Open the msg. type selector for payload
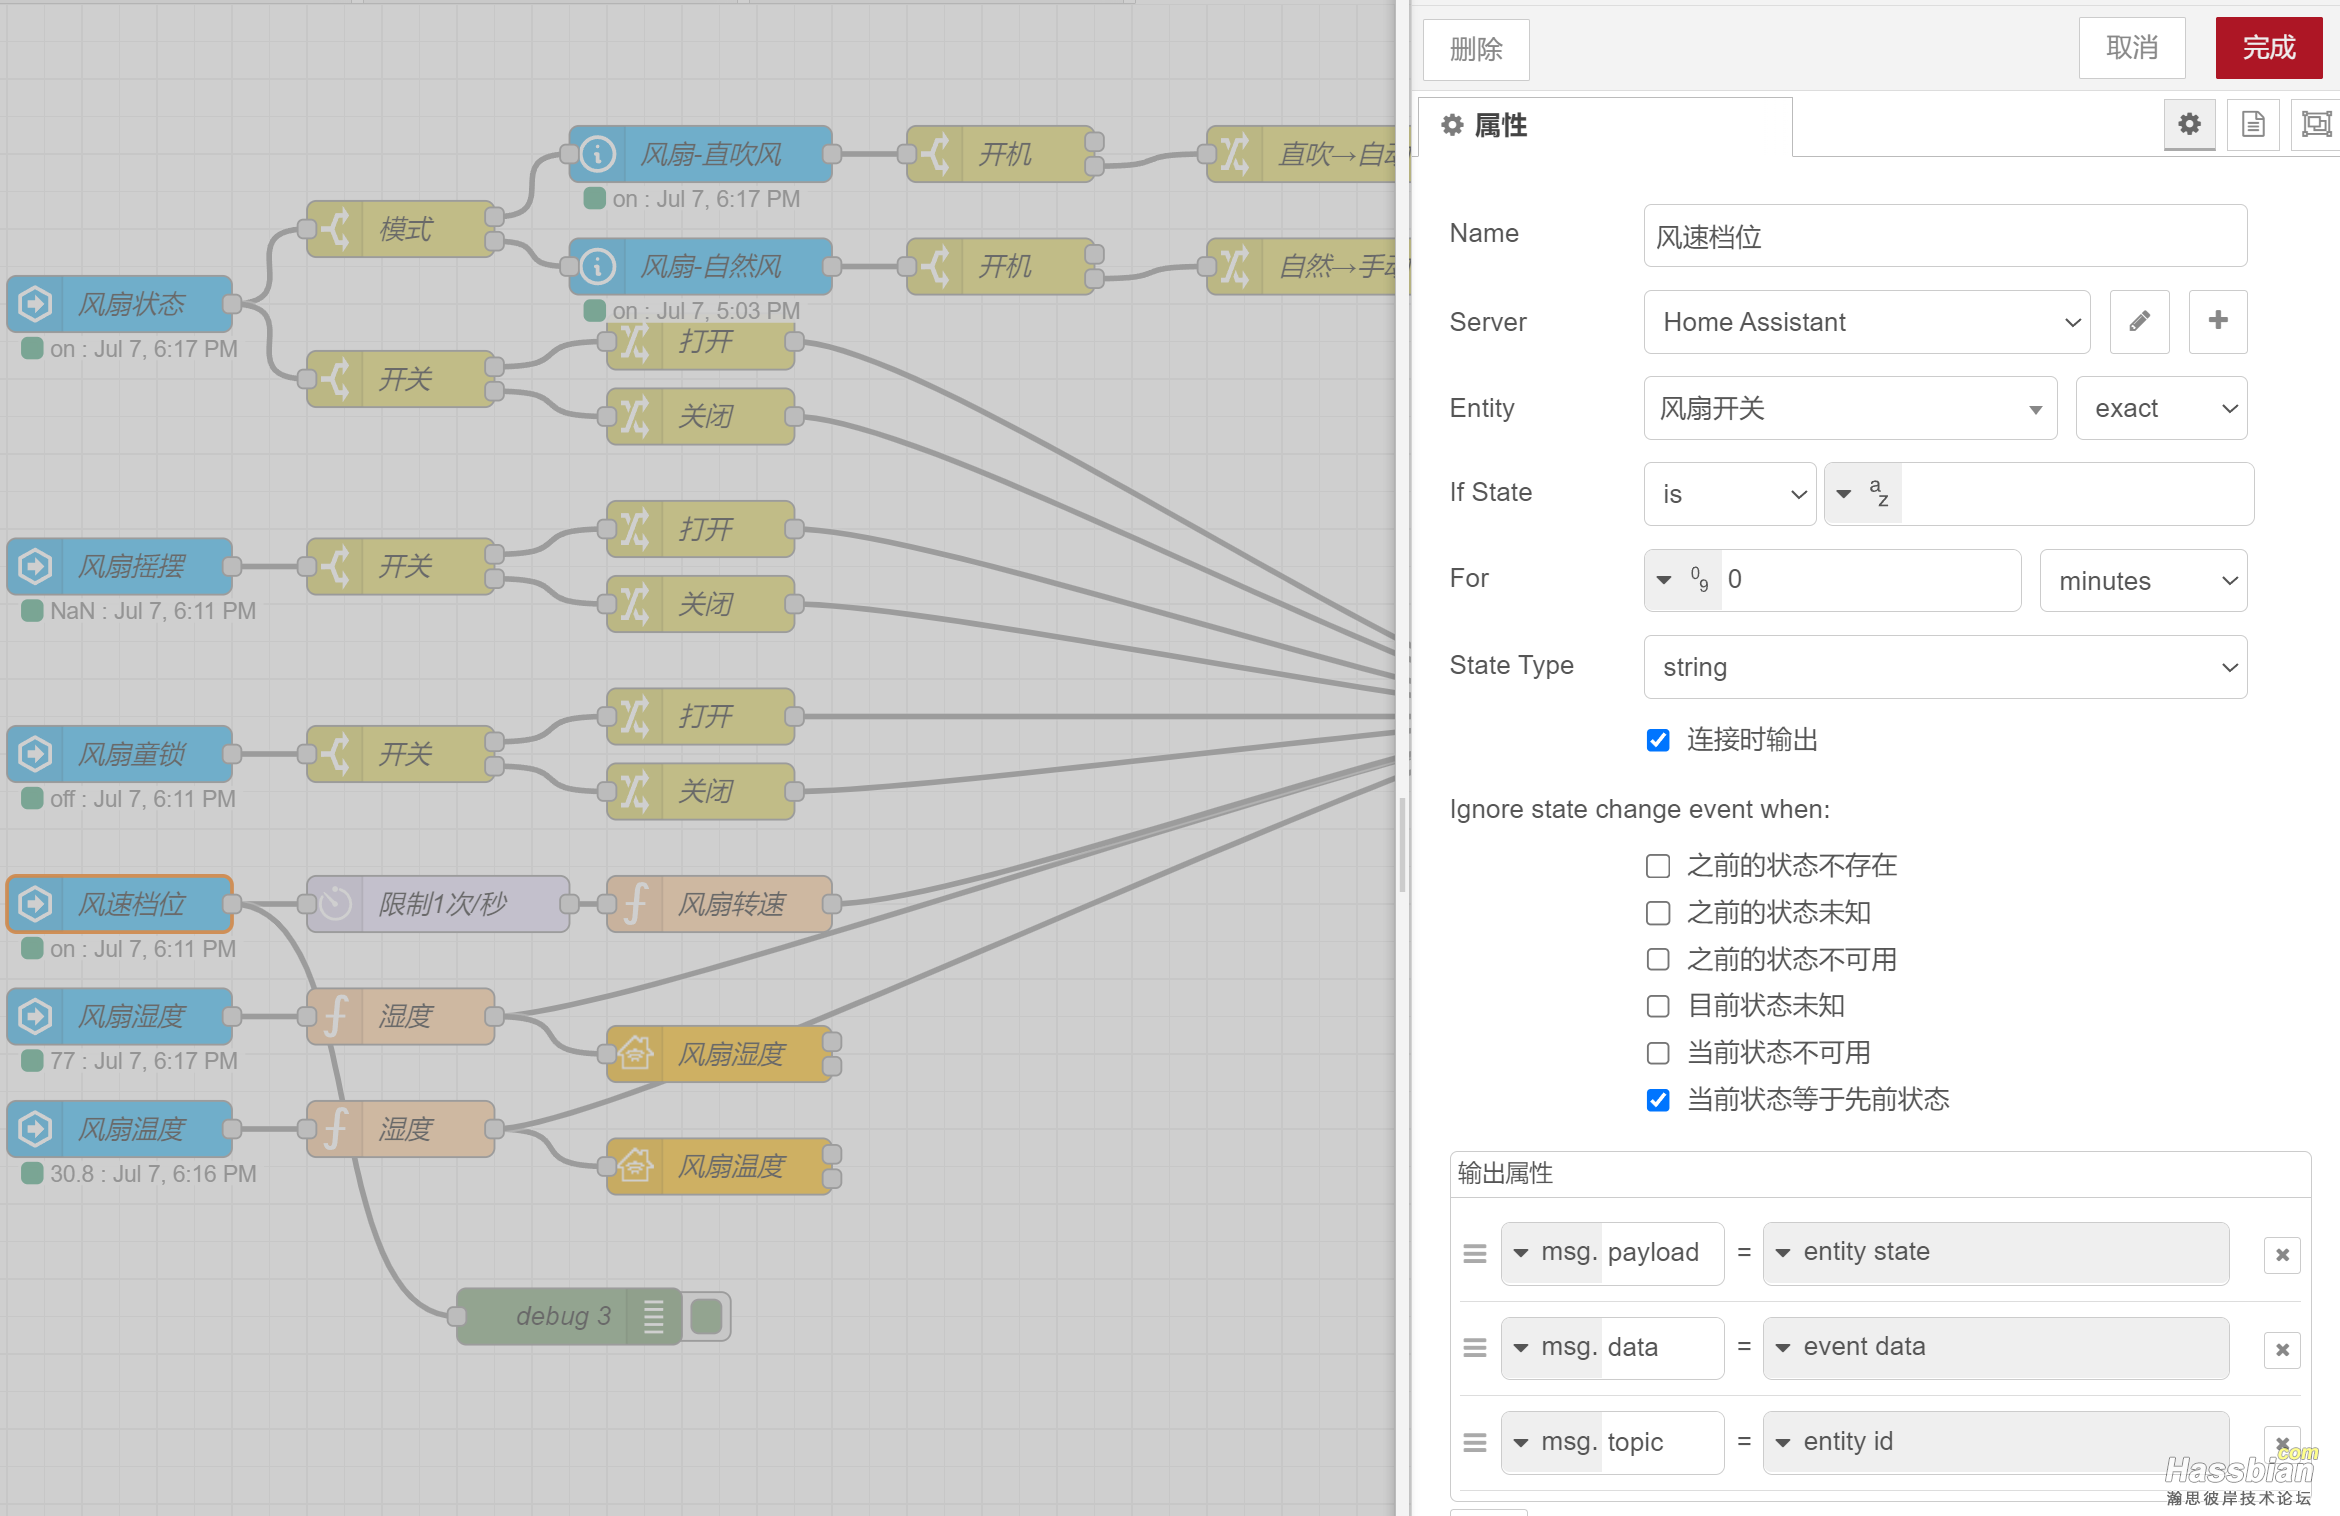Screen dimensions: 2340x1516 click(x=1552, y=1252)
